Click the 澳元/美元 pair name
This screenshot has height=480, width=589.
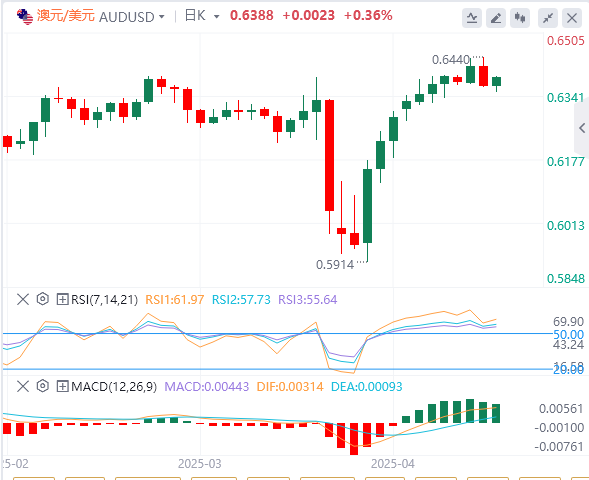pyautogui.click(x=66, y=16)
